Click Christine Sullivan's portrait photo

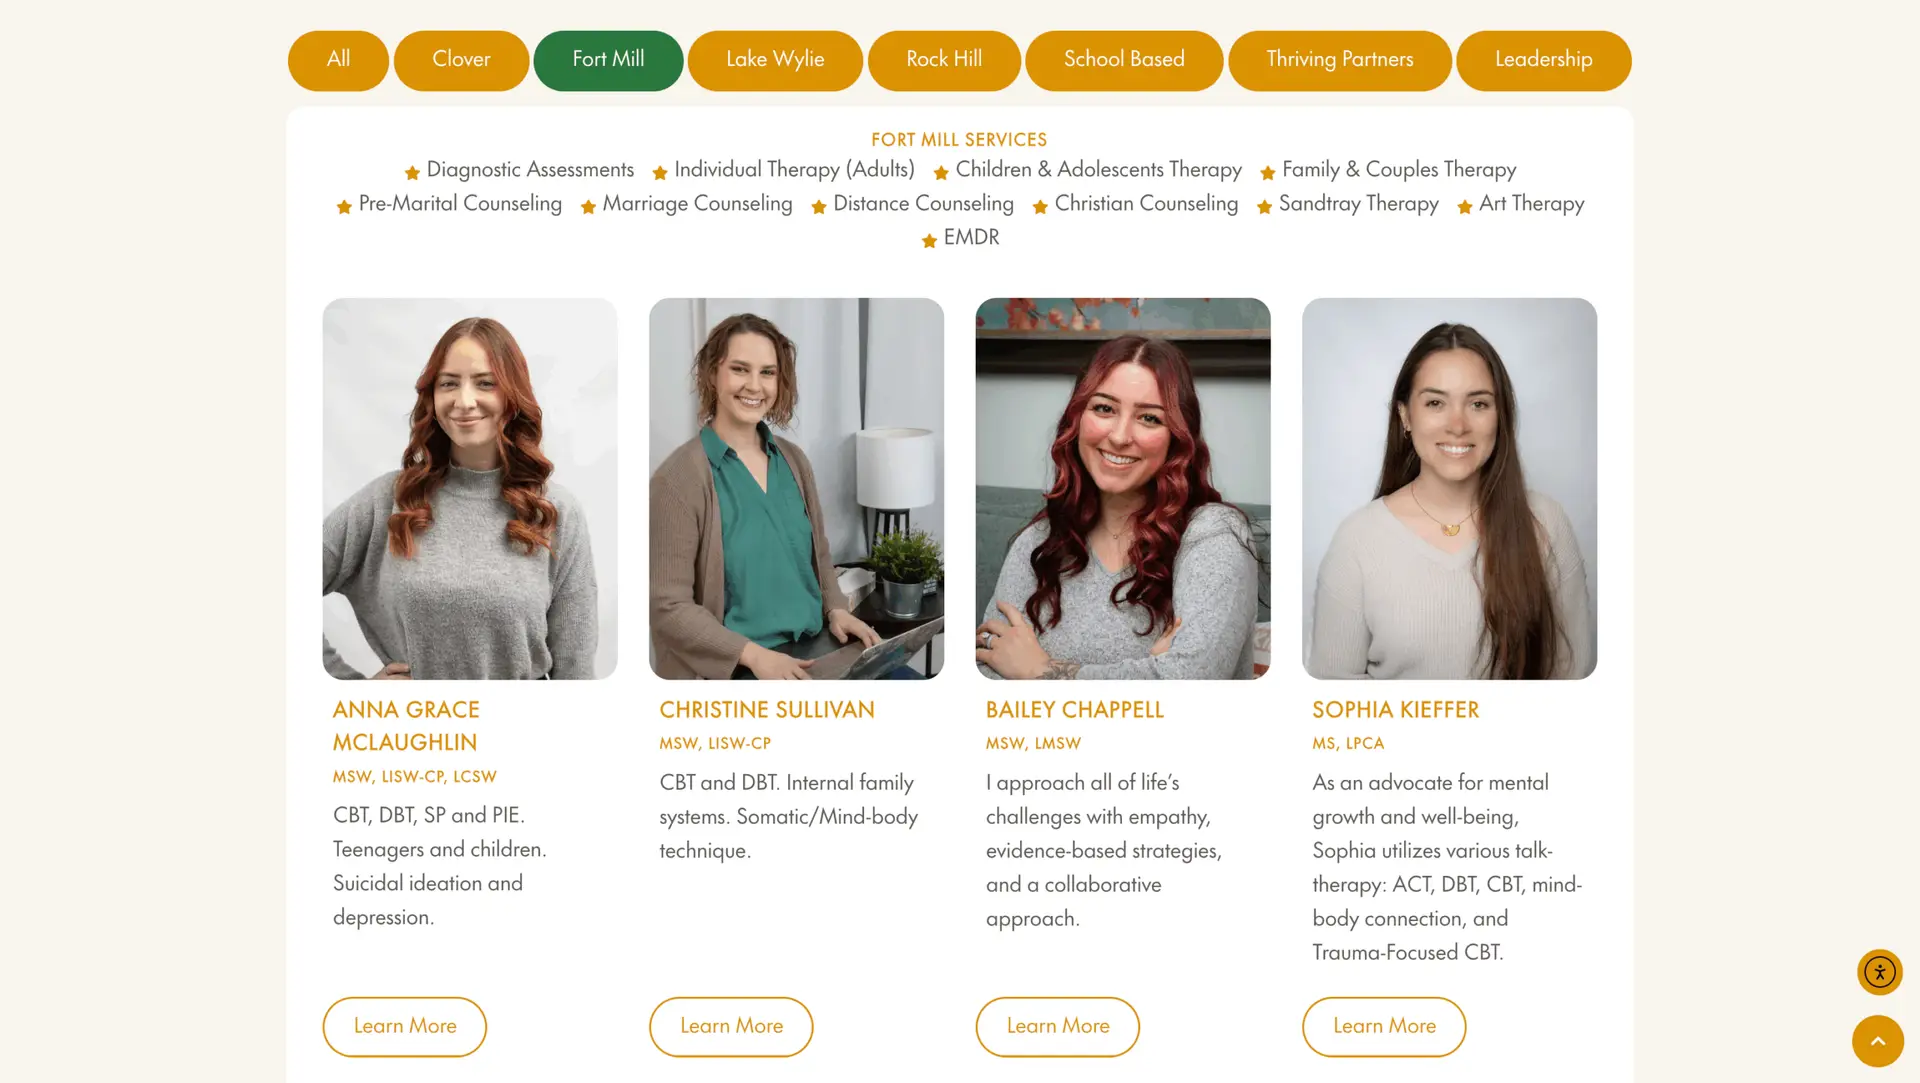[x=796, y=488]
